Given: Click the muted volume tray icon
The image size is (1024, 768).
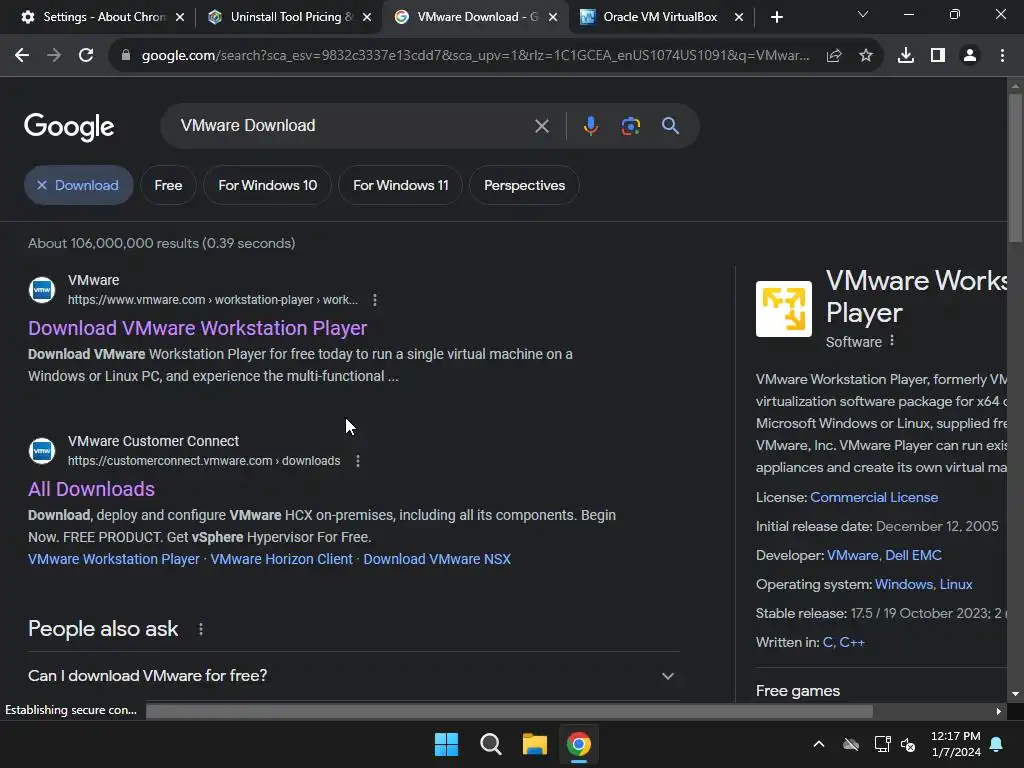Looking at the screenshot, I should (x=908, y=744).
